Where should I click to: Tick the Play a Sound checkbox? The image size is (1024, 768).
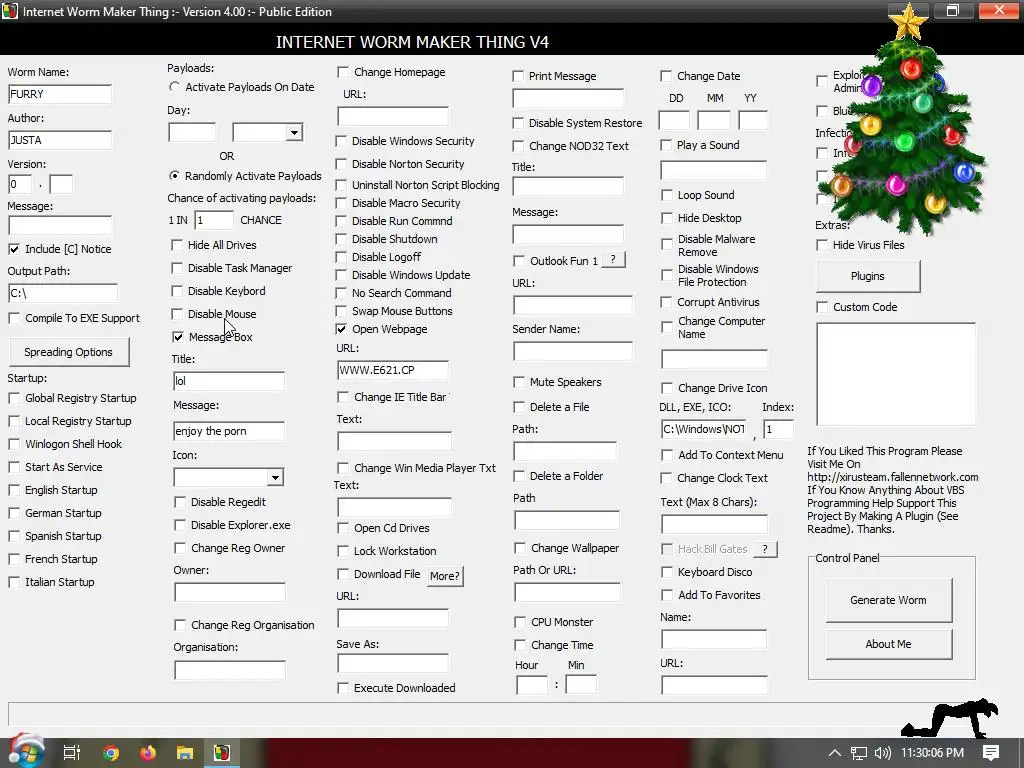pos(666,145)
